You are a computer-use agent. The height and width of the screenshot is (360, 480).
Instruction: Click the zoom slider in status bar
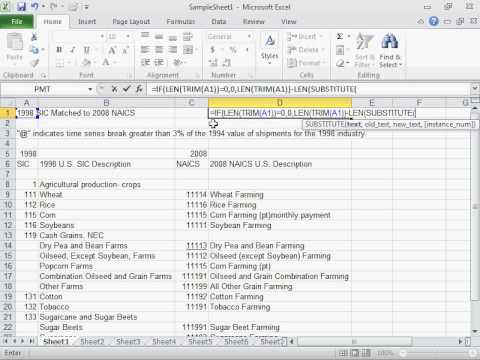438,353
